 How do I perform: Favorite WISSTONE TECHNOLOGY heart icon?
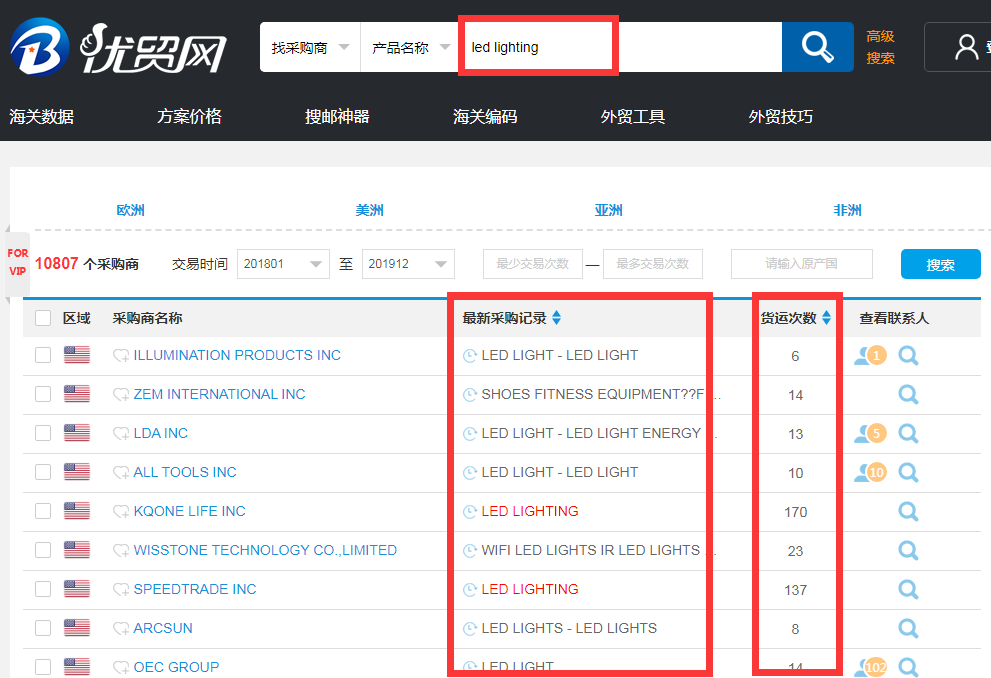(x=121, y=551)
